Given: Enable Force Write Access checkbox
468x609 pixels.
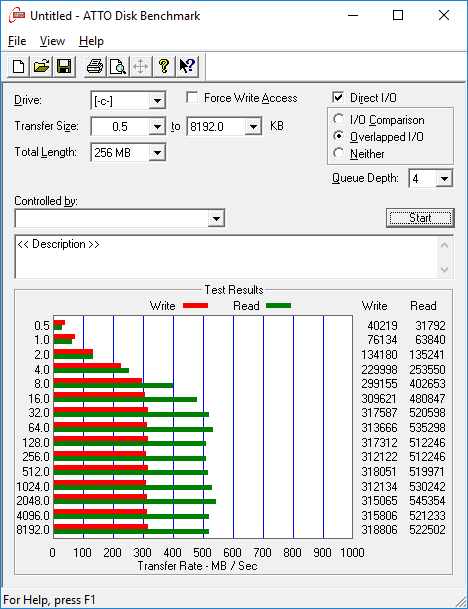Looking at the screenshot, I should pyautogui.click(x=192, y=97).
